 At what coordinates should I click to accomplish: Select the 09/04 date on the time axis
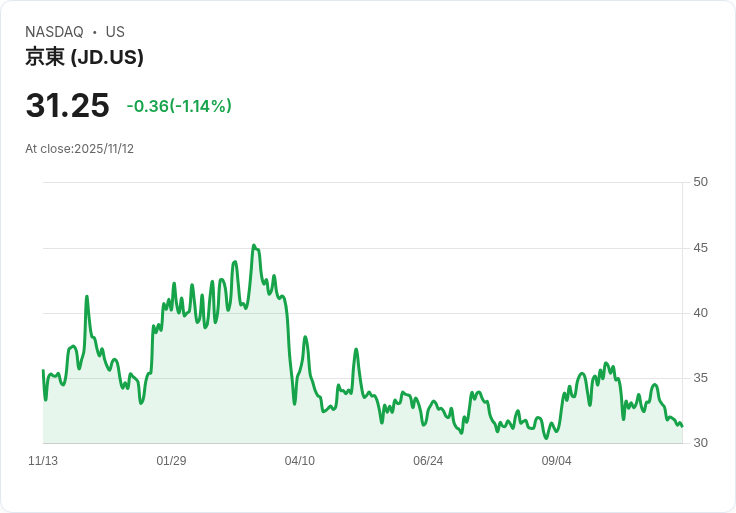pyautogui.click(x=557, y=461)
